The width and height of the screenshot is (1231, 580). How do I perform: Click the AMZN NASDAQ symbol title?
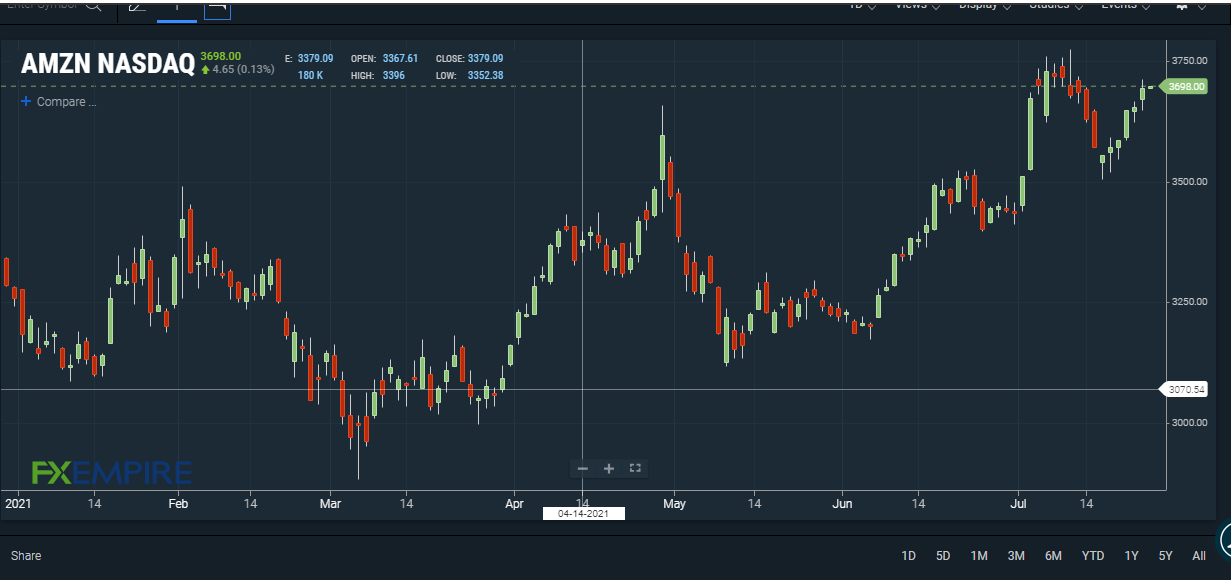pos(108,65)
